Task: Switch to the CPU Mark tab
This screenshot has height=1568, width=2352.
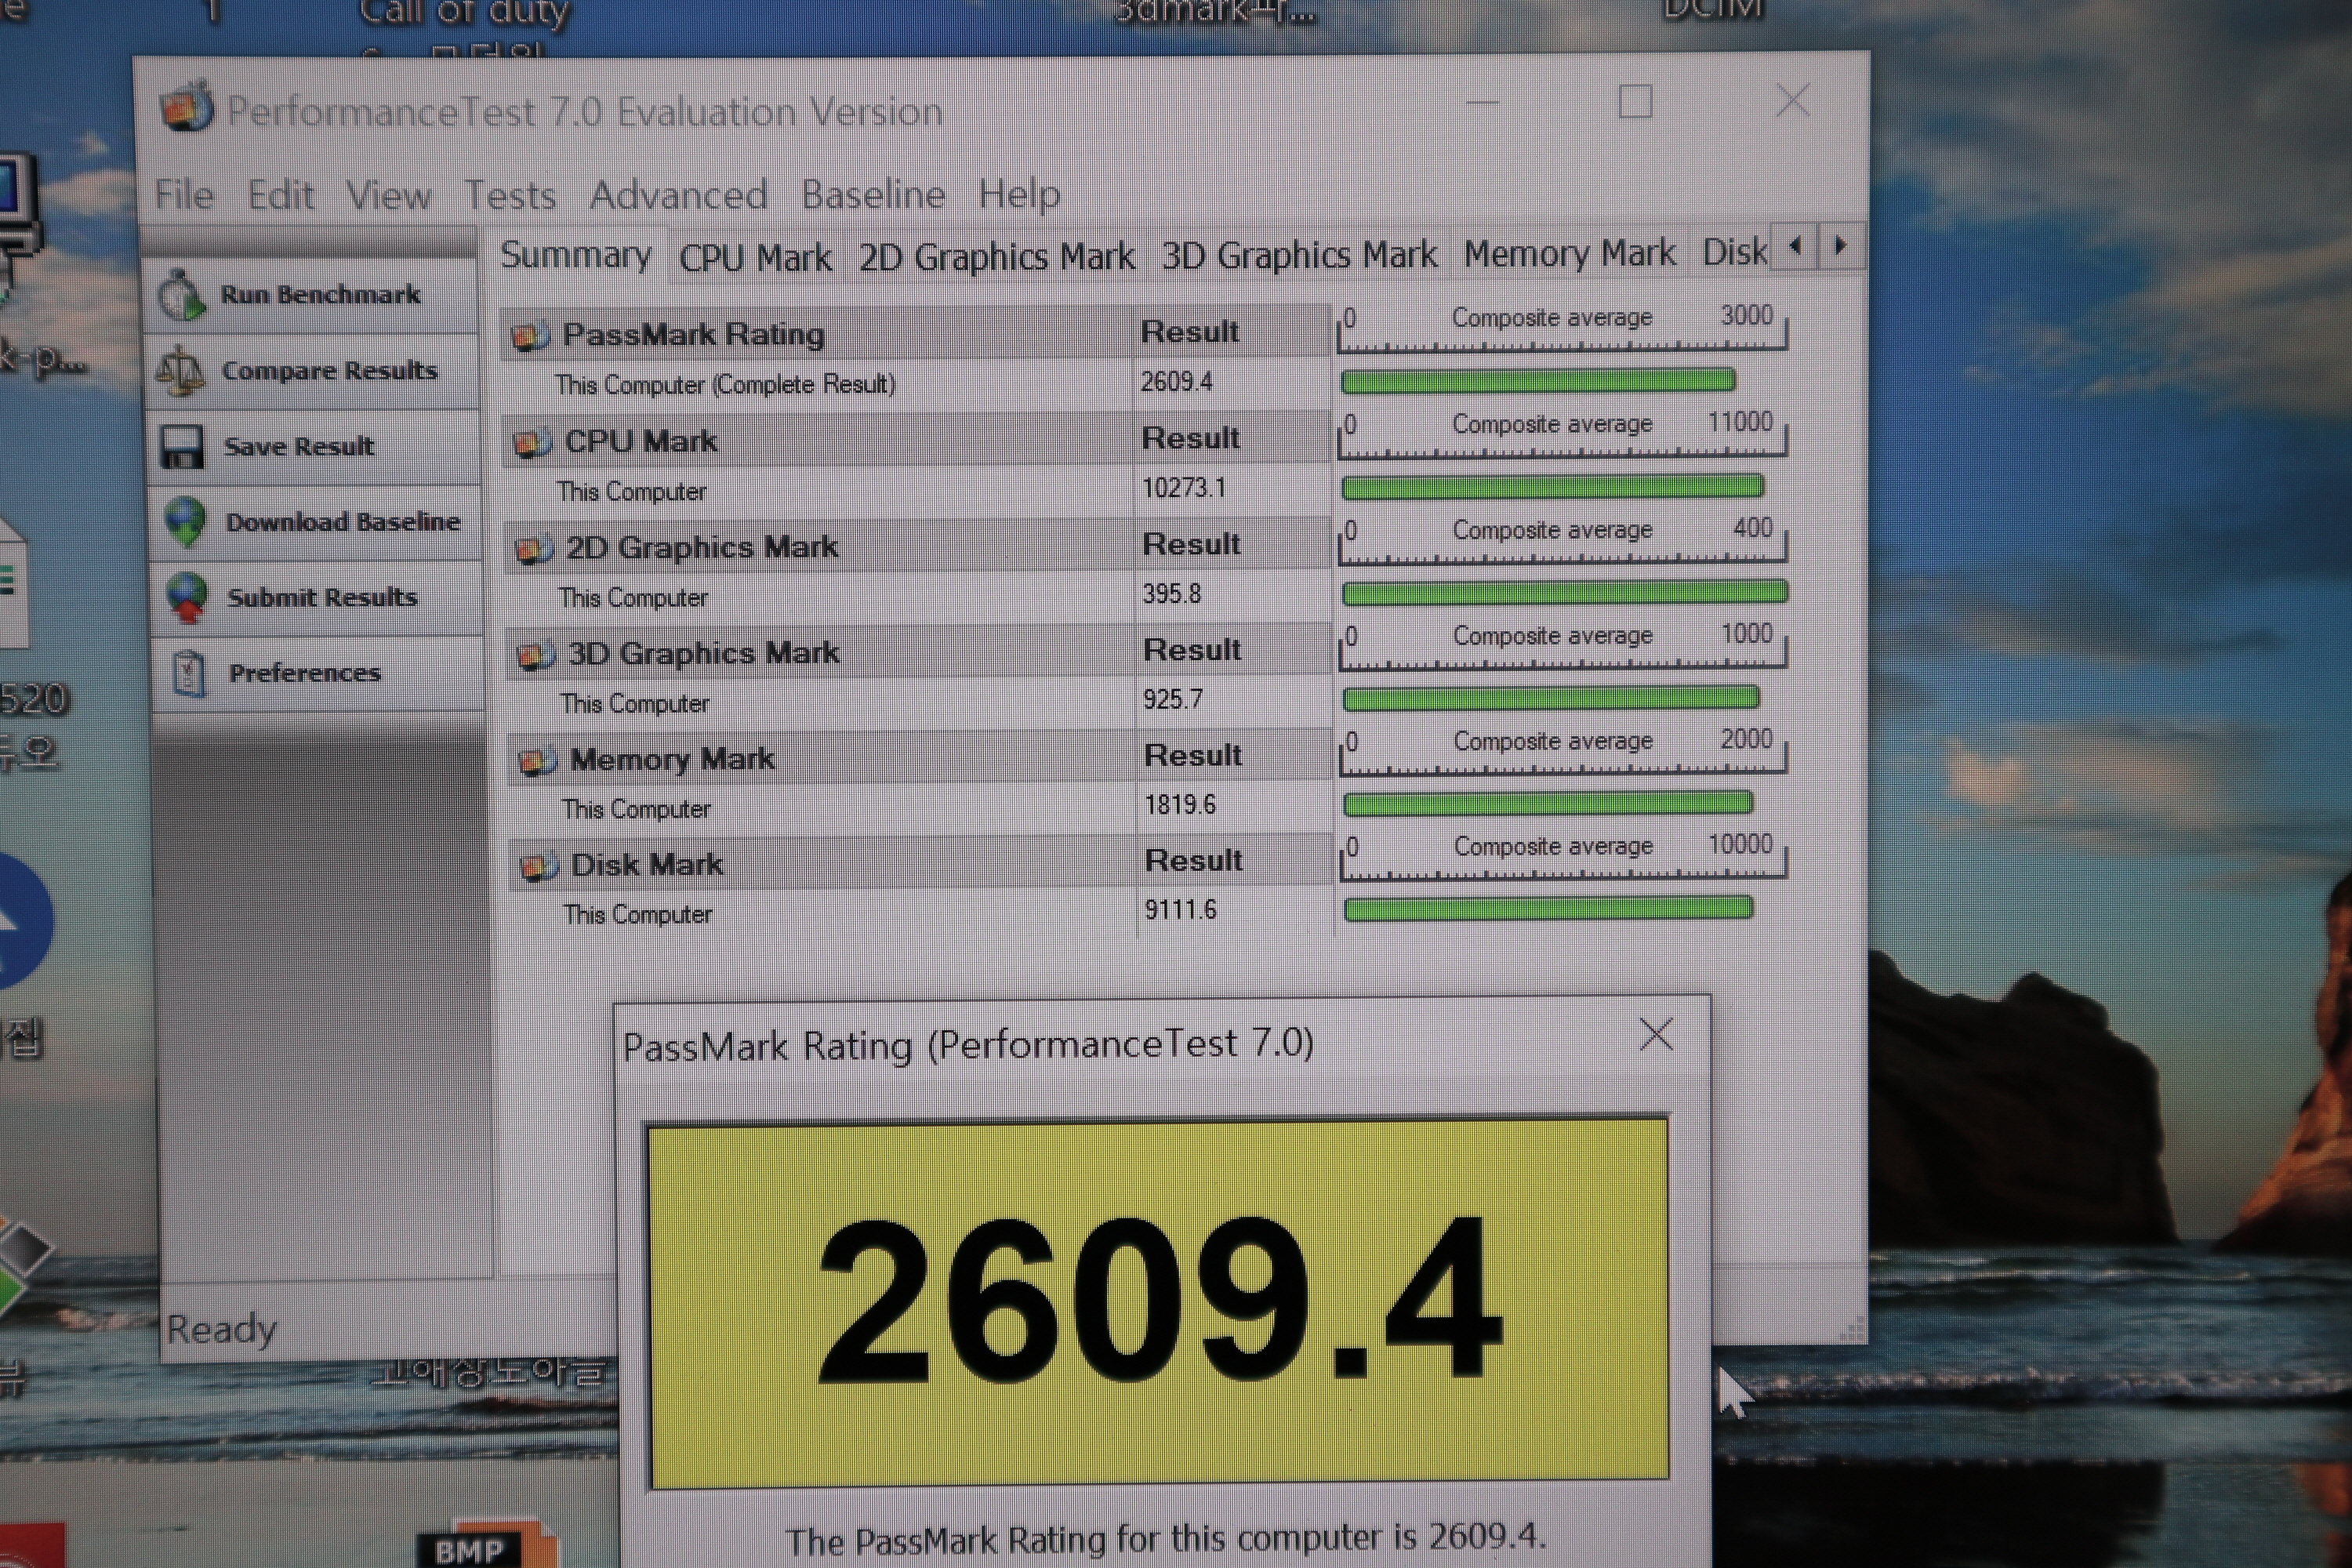Action: click(755, 258)
